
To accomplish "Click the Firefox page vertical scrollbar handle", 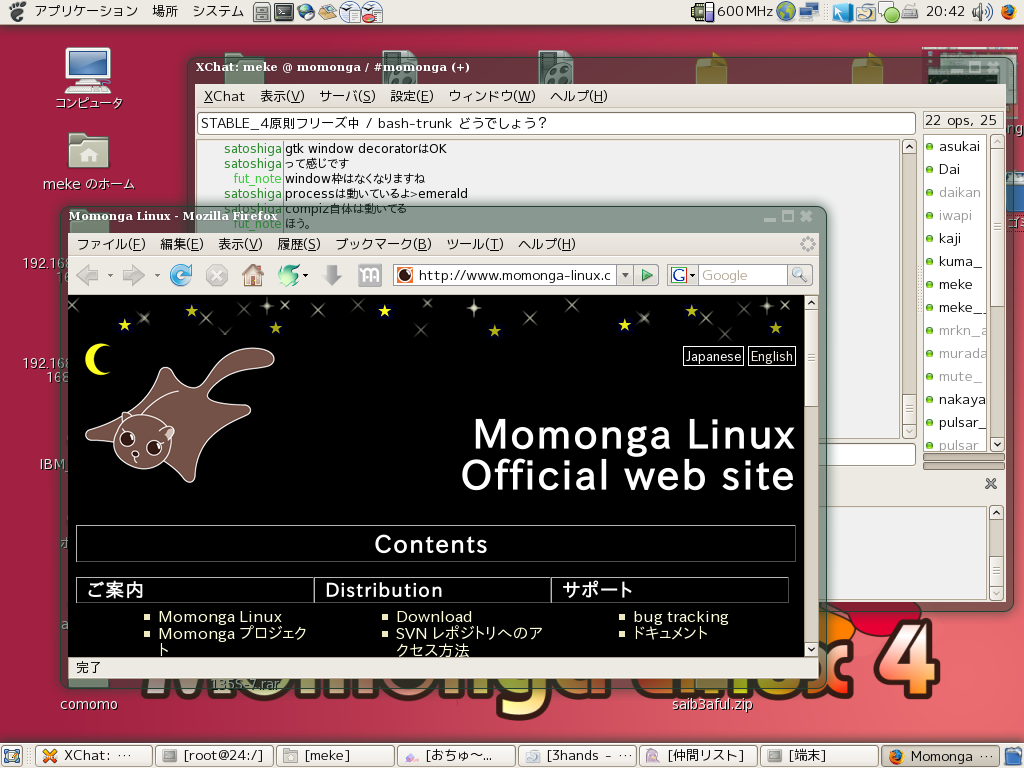I will [811, 357].
